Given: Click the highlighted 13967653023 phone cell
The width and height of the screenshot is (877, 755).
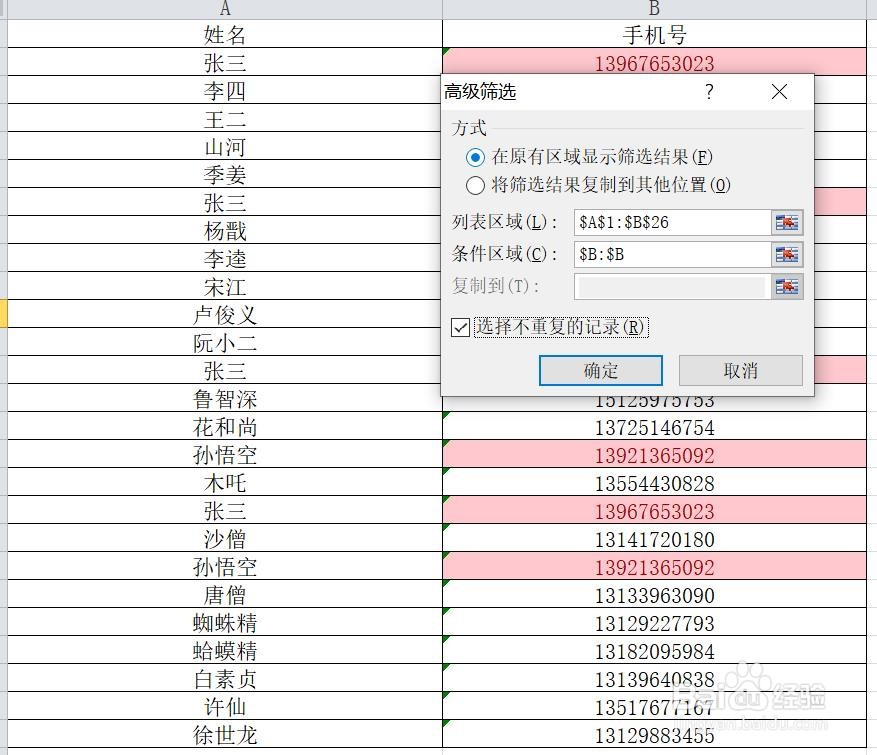Looking at the screenshot, I should (x=654, y=62).
